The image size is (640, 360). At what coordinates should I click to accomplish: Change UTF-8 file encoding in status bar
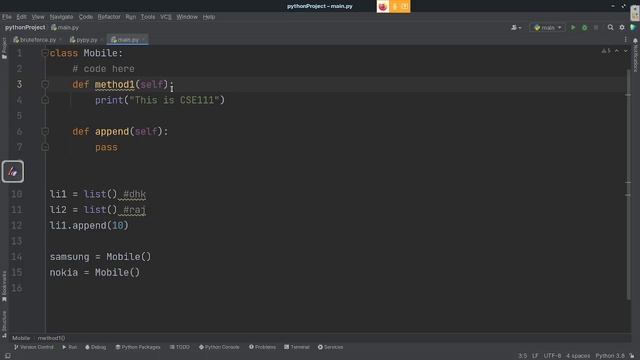[552, 356]
